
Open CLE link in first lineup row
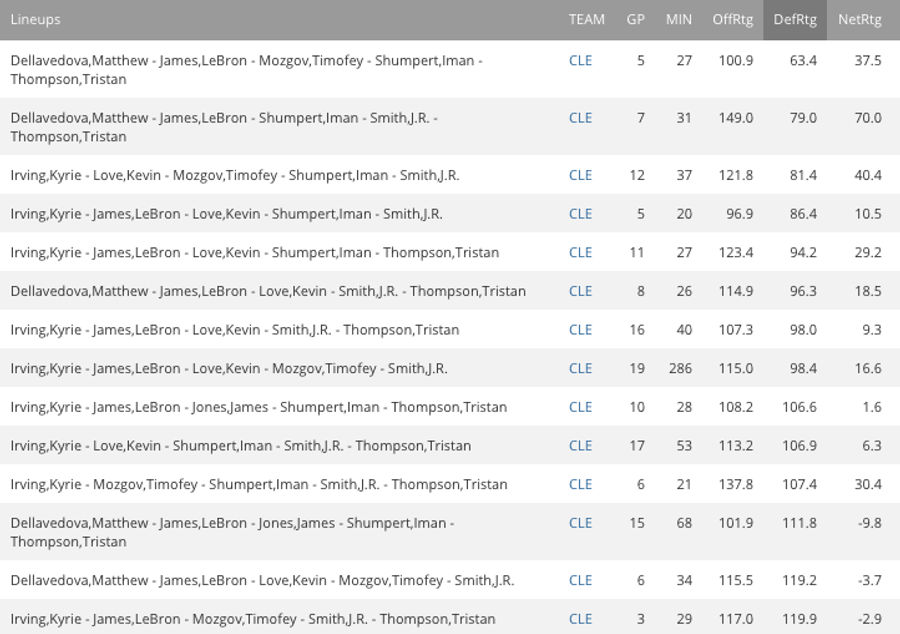click(580, 61)
